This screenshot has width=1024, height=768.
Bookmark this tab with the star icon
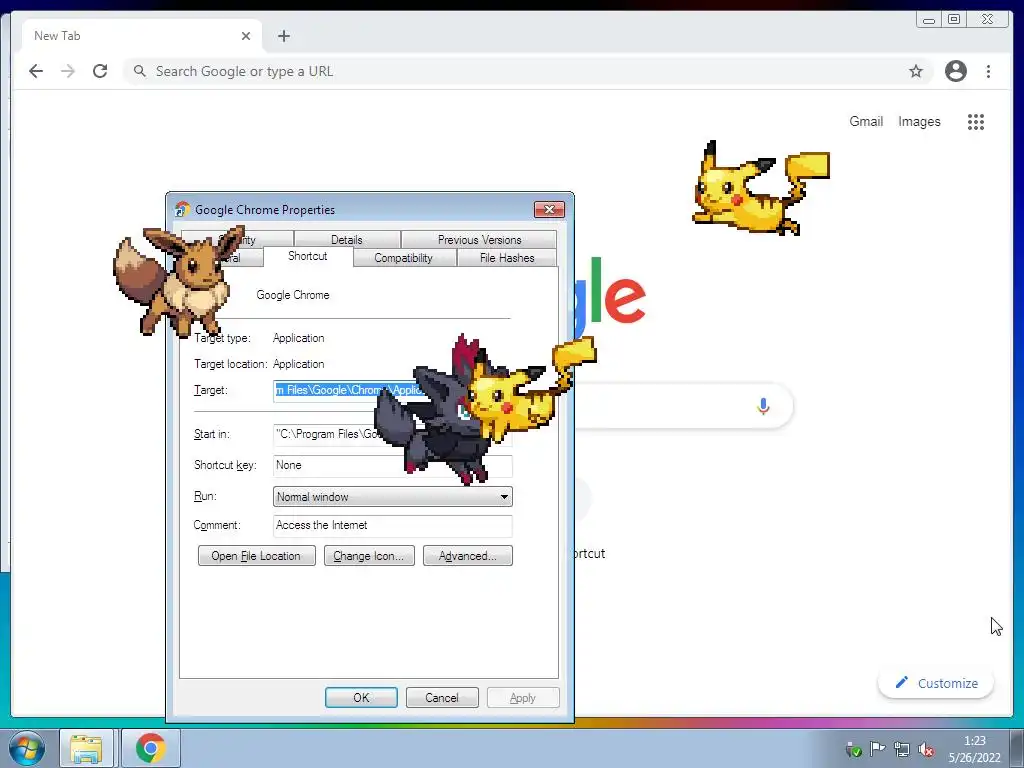(x=916, y=71)
